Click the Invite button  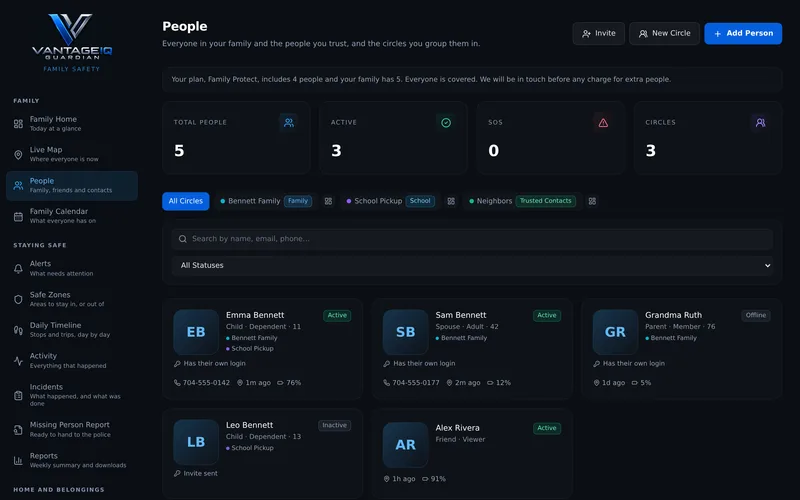[x=598, y=33]
